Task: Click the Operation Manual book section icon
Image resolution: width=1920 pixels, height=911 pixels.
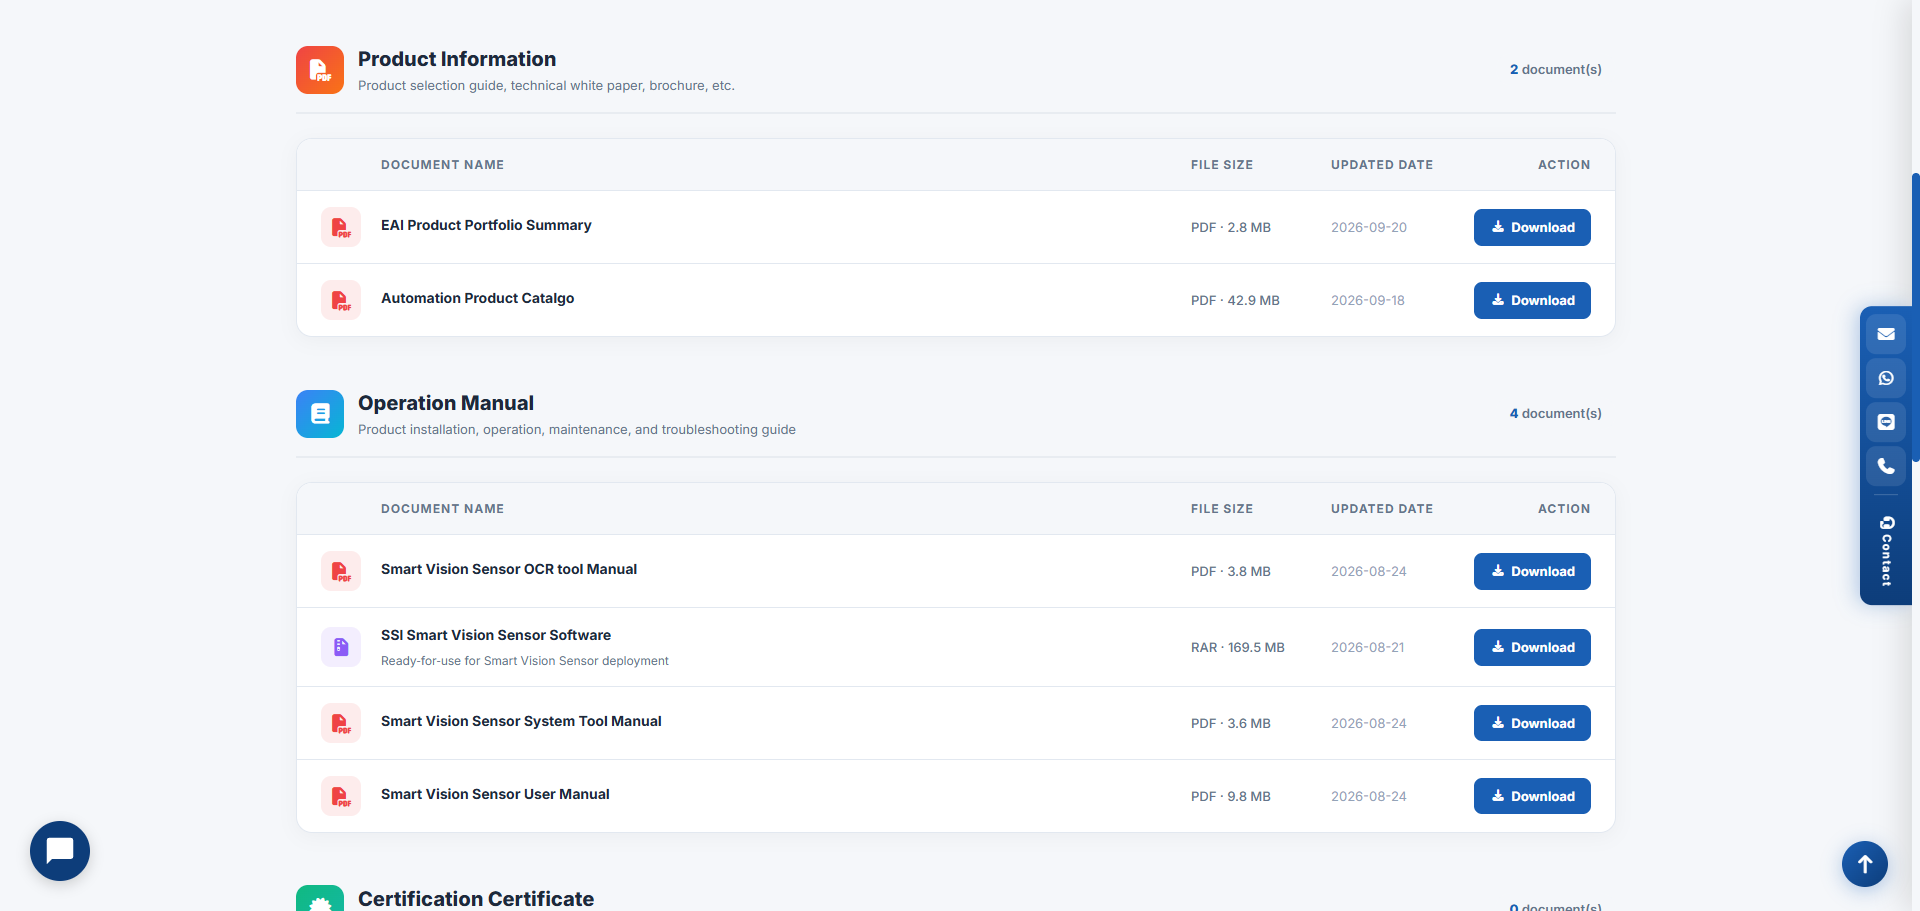Action: click(320, 414)
